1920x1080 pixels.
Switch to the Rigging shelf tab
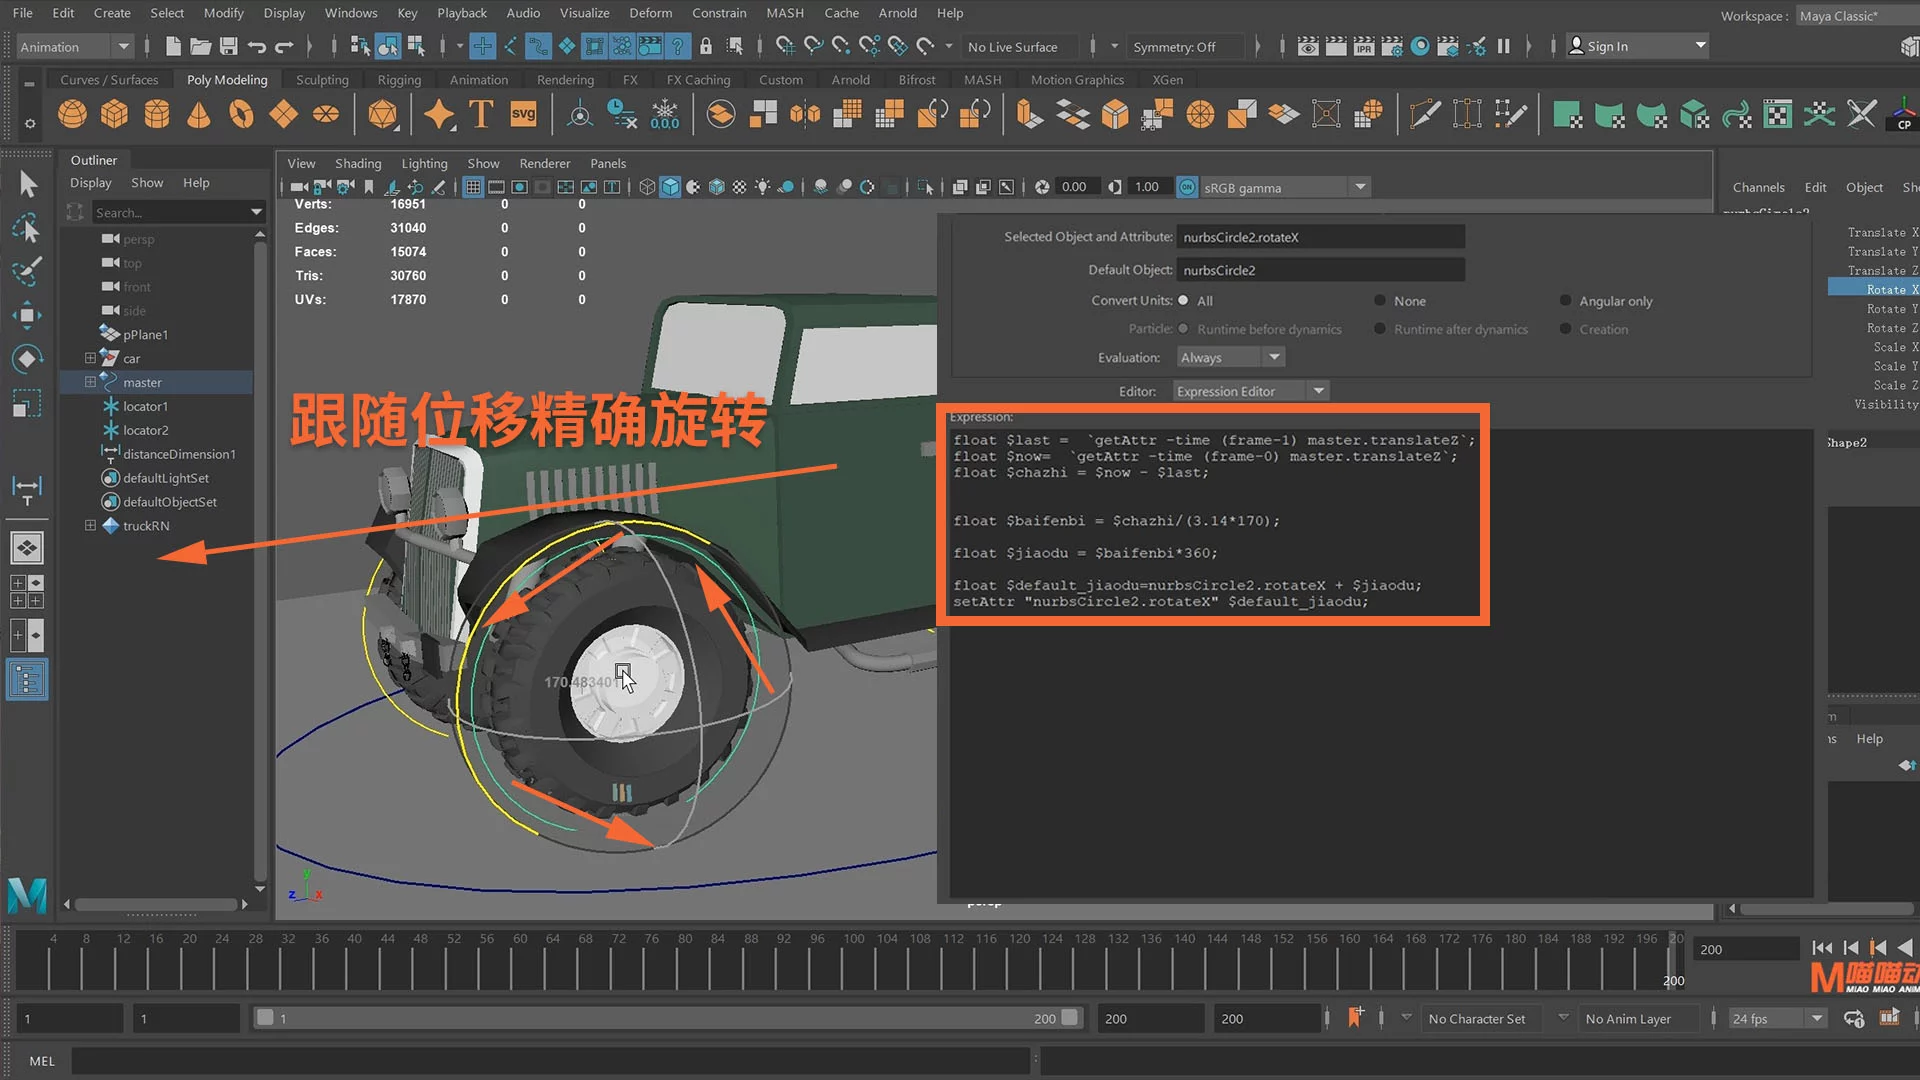tap(399, 80)
